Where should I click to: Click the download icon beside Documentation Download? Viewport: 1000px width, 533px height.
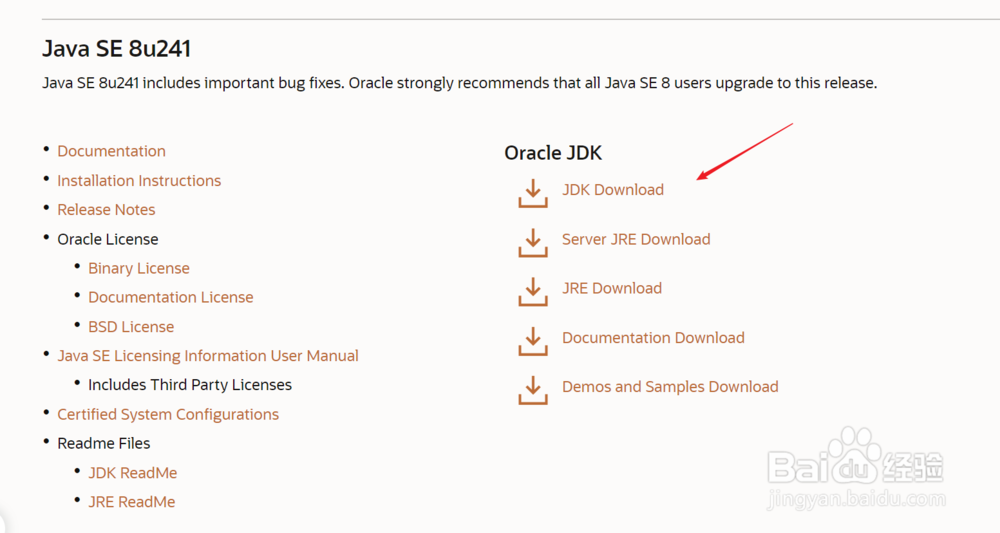coord(533,340)
